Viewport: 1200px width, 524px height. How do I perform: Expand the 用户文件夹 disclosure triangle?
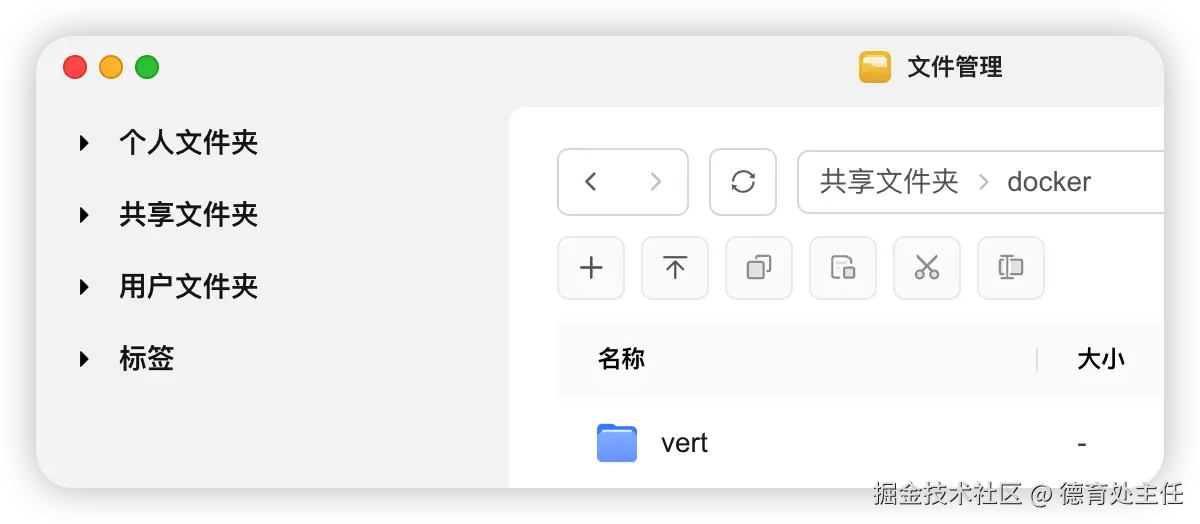coord(85,287)
